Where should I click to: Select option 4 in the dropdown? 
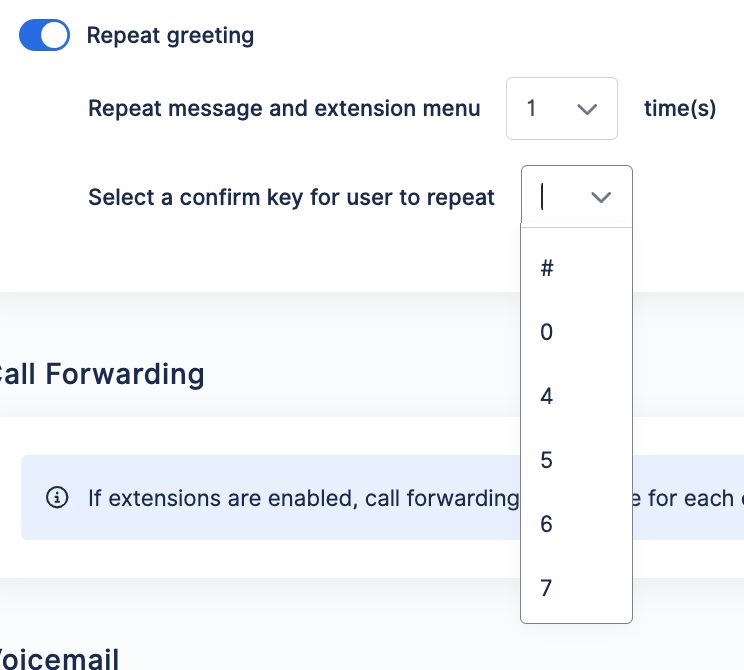[x=577, y=396]
